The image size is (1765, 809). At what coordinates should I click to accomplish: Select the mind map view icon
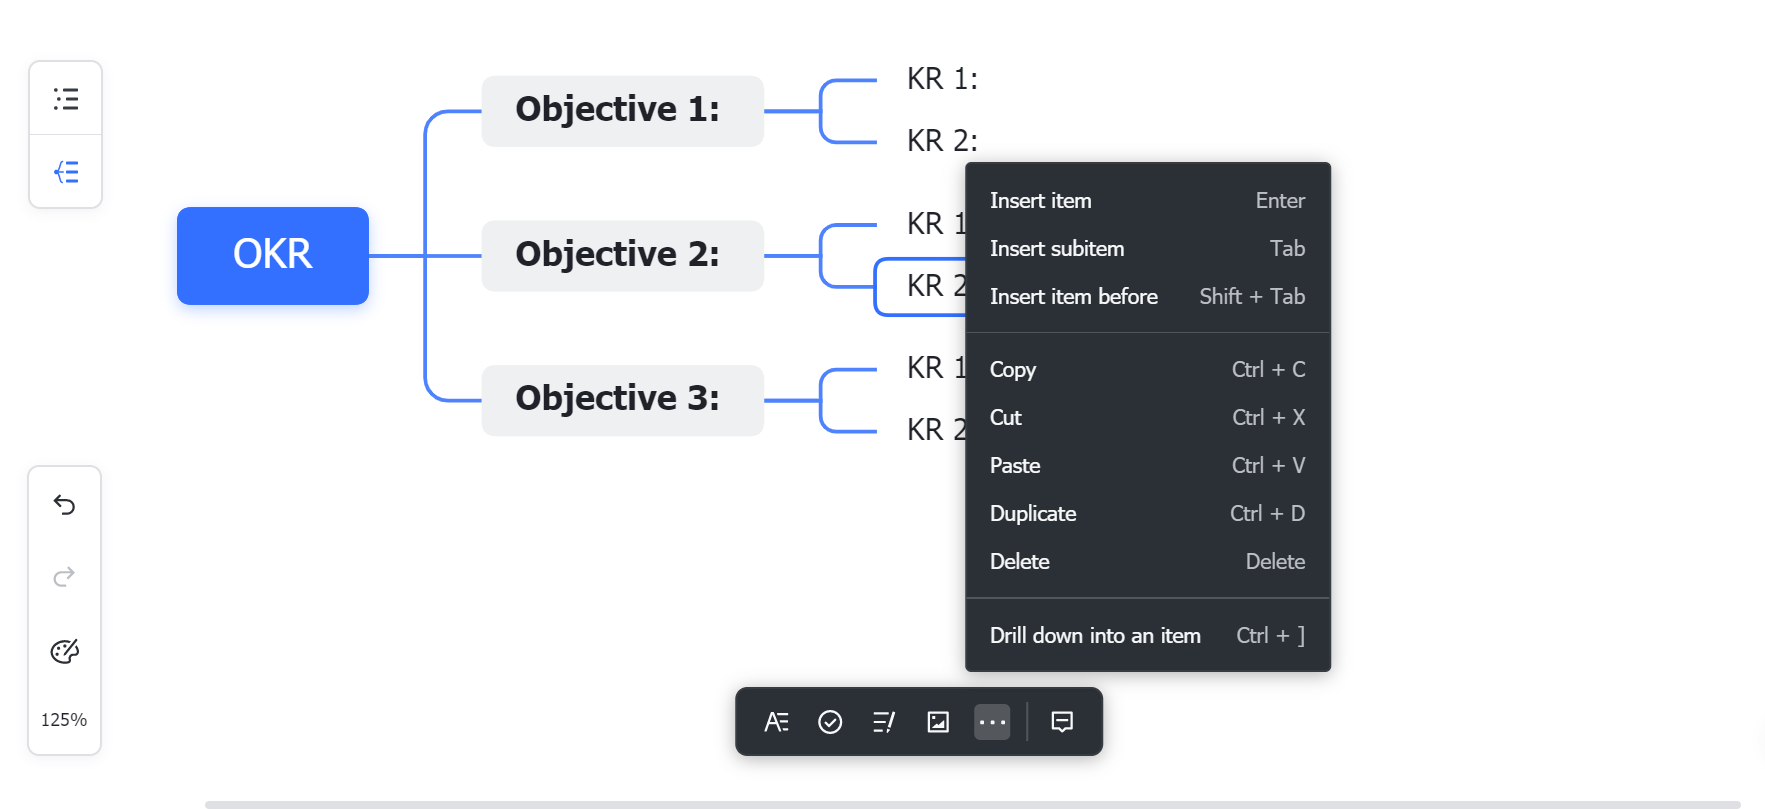tap(65, 171)
